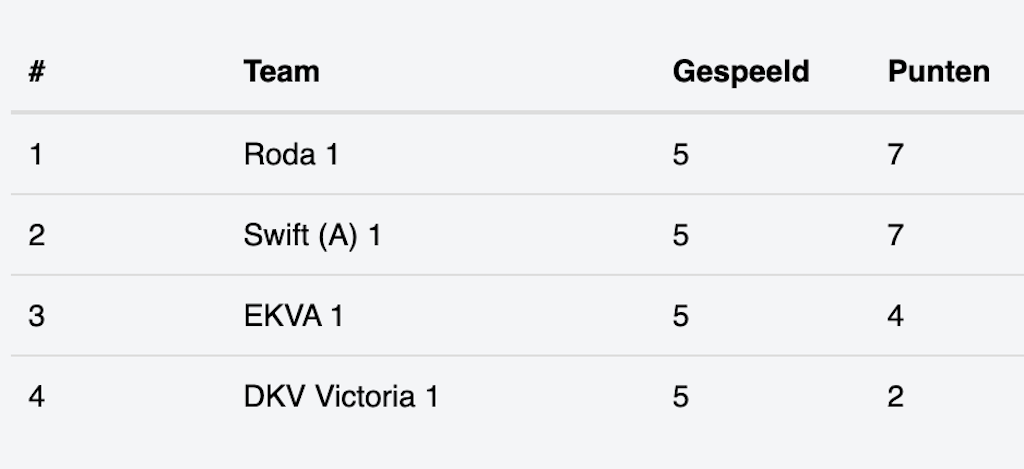This screenshot has height=469, width=1024.
Task: Select the Roda 1 team name
Action: pyautogui.click(x=290, y=155)
